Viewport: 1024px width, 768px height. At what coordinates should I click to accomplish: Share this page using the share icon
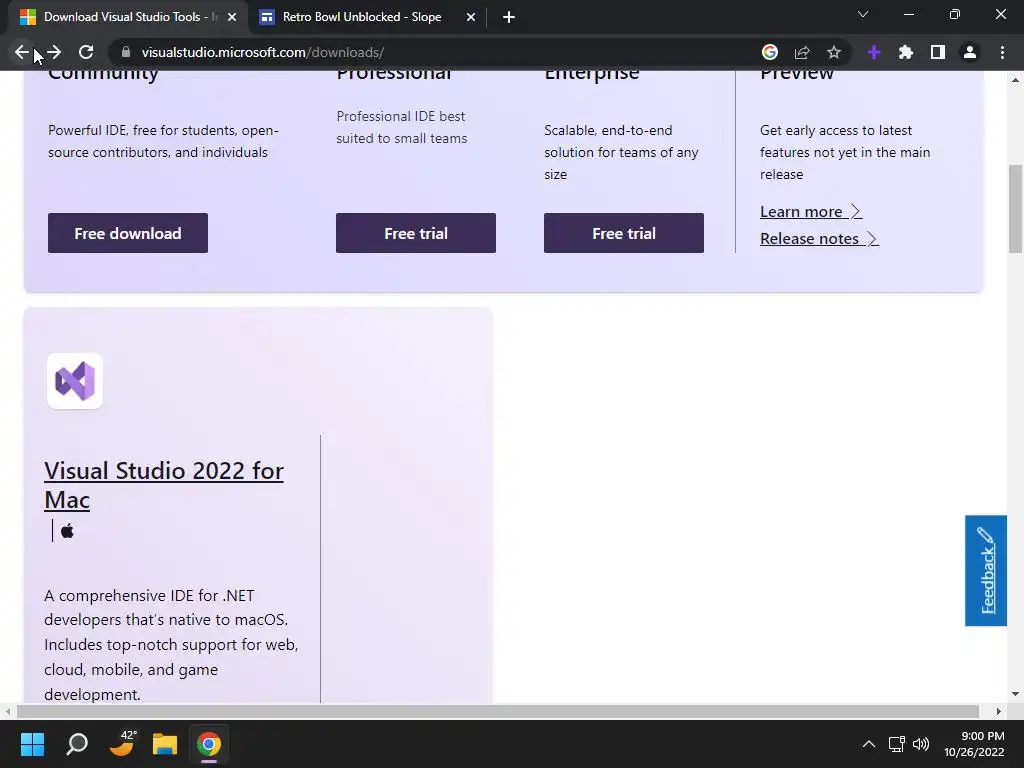coord(802,52)
